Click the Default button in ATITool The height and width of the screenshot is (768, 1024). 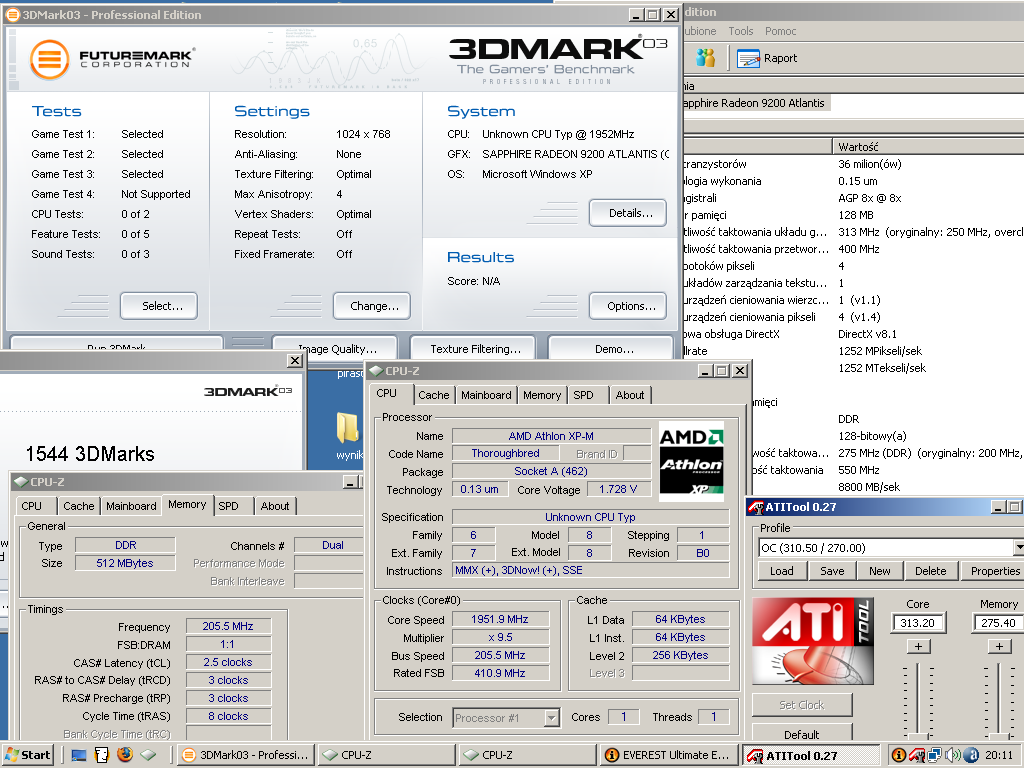tap(802, 734)
